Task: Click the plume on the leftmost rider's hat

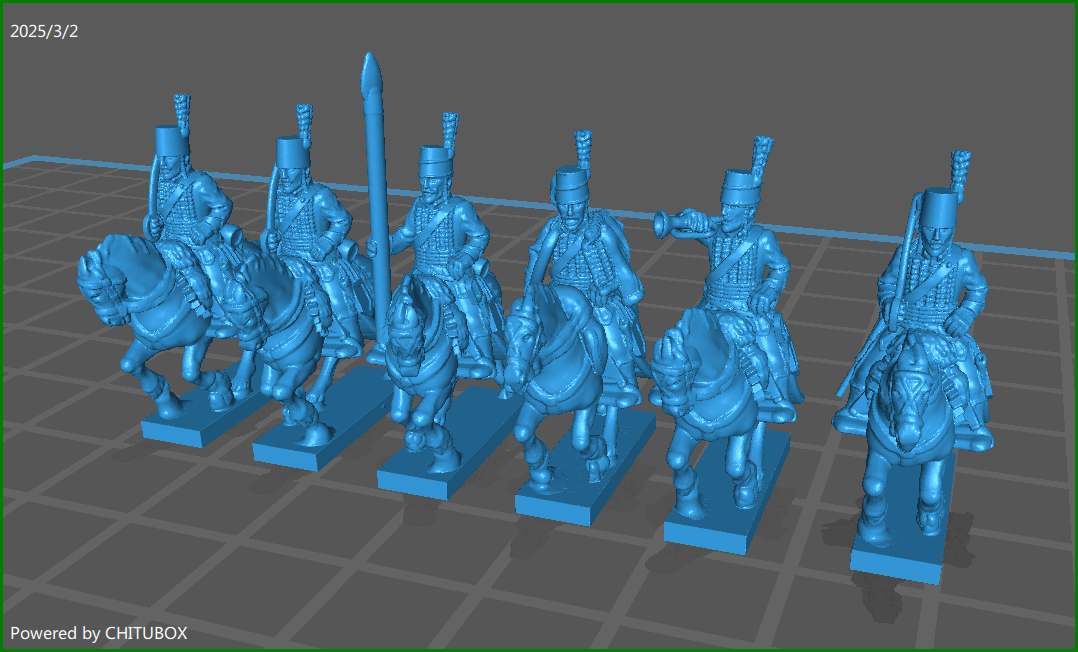Action: 182,110
